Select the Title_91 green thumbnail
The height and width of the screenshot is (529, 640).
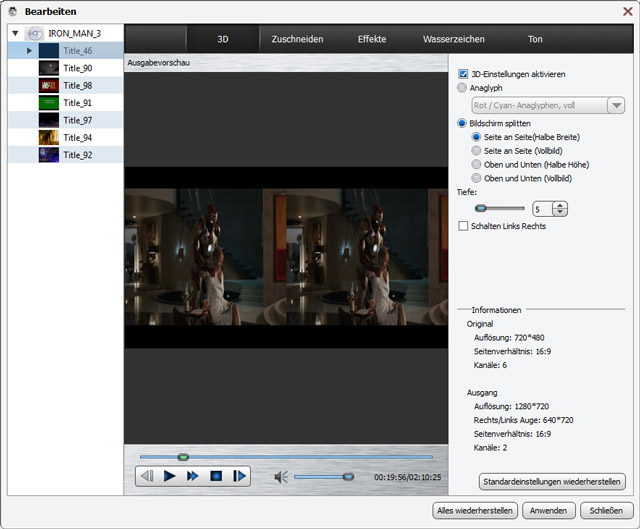[x=49, y=103]
